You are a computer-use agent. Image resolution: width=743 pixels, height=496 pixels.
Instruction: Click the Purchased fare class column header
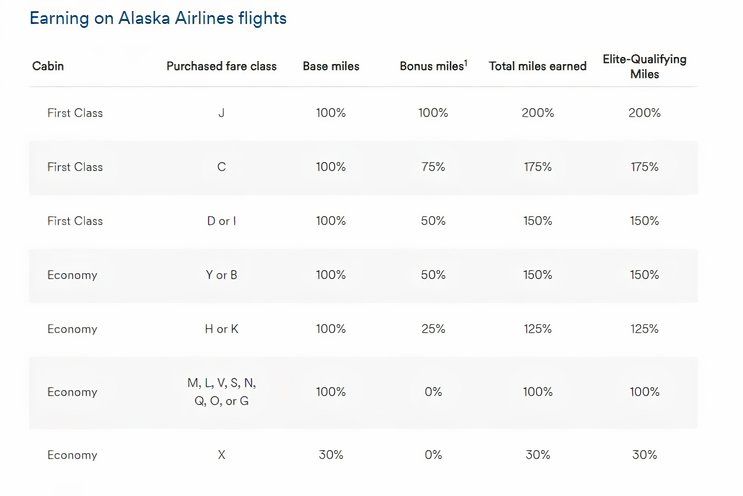221,66
